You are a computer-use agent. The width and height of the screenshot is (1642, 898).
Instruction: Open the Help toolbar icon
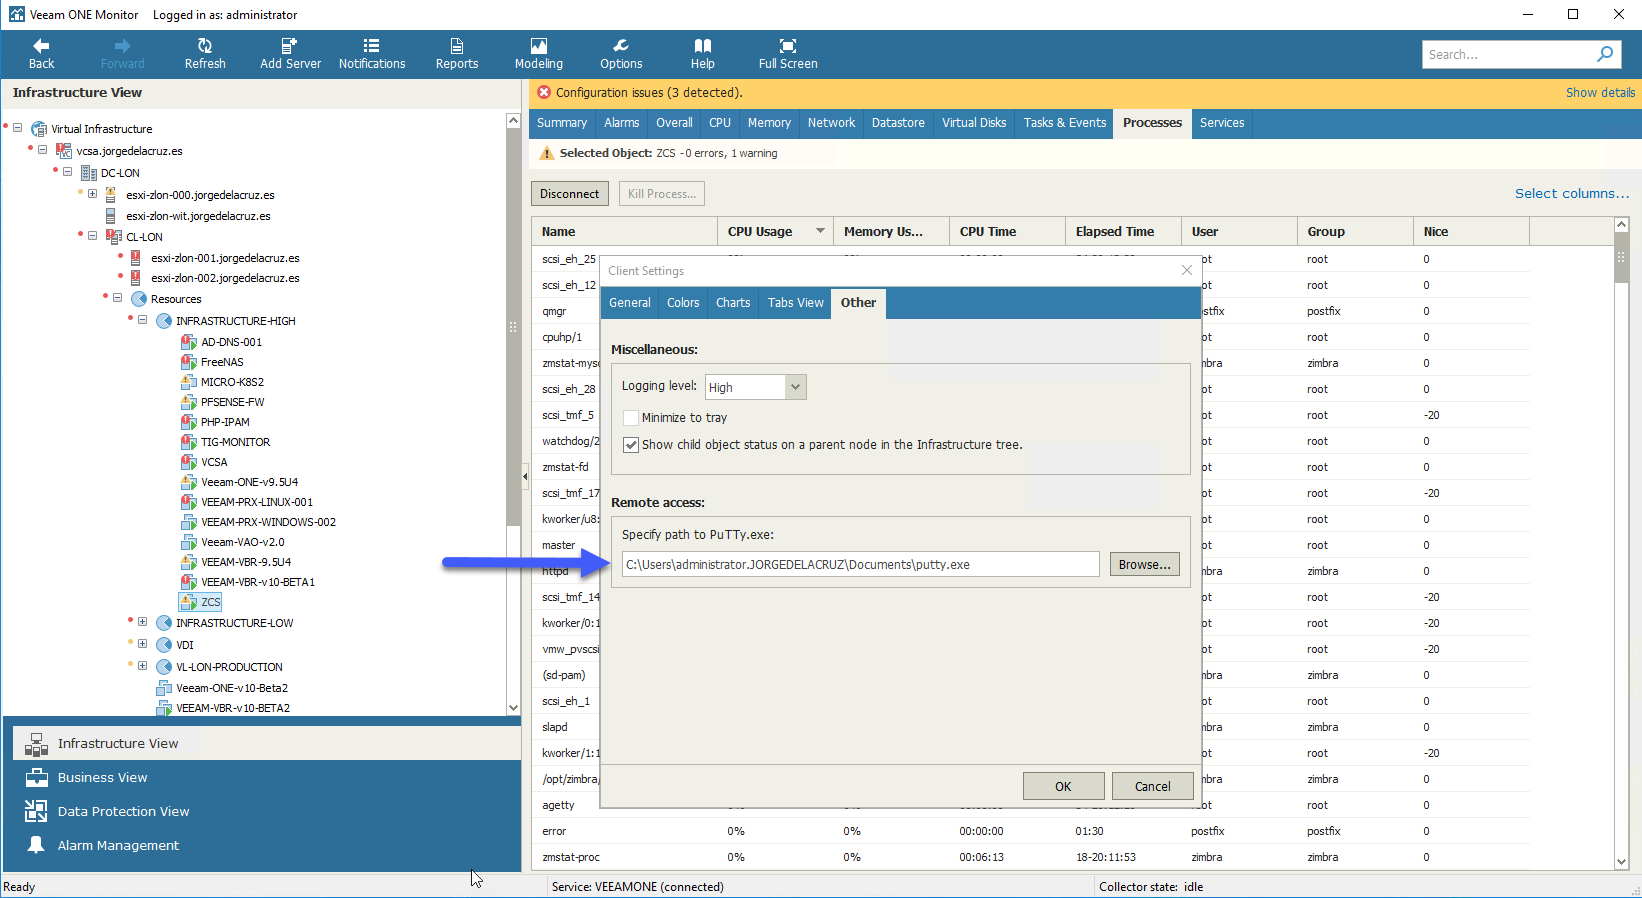(703, 46)
